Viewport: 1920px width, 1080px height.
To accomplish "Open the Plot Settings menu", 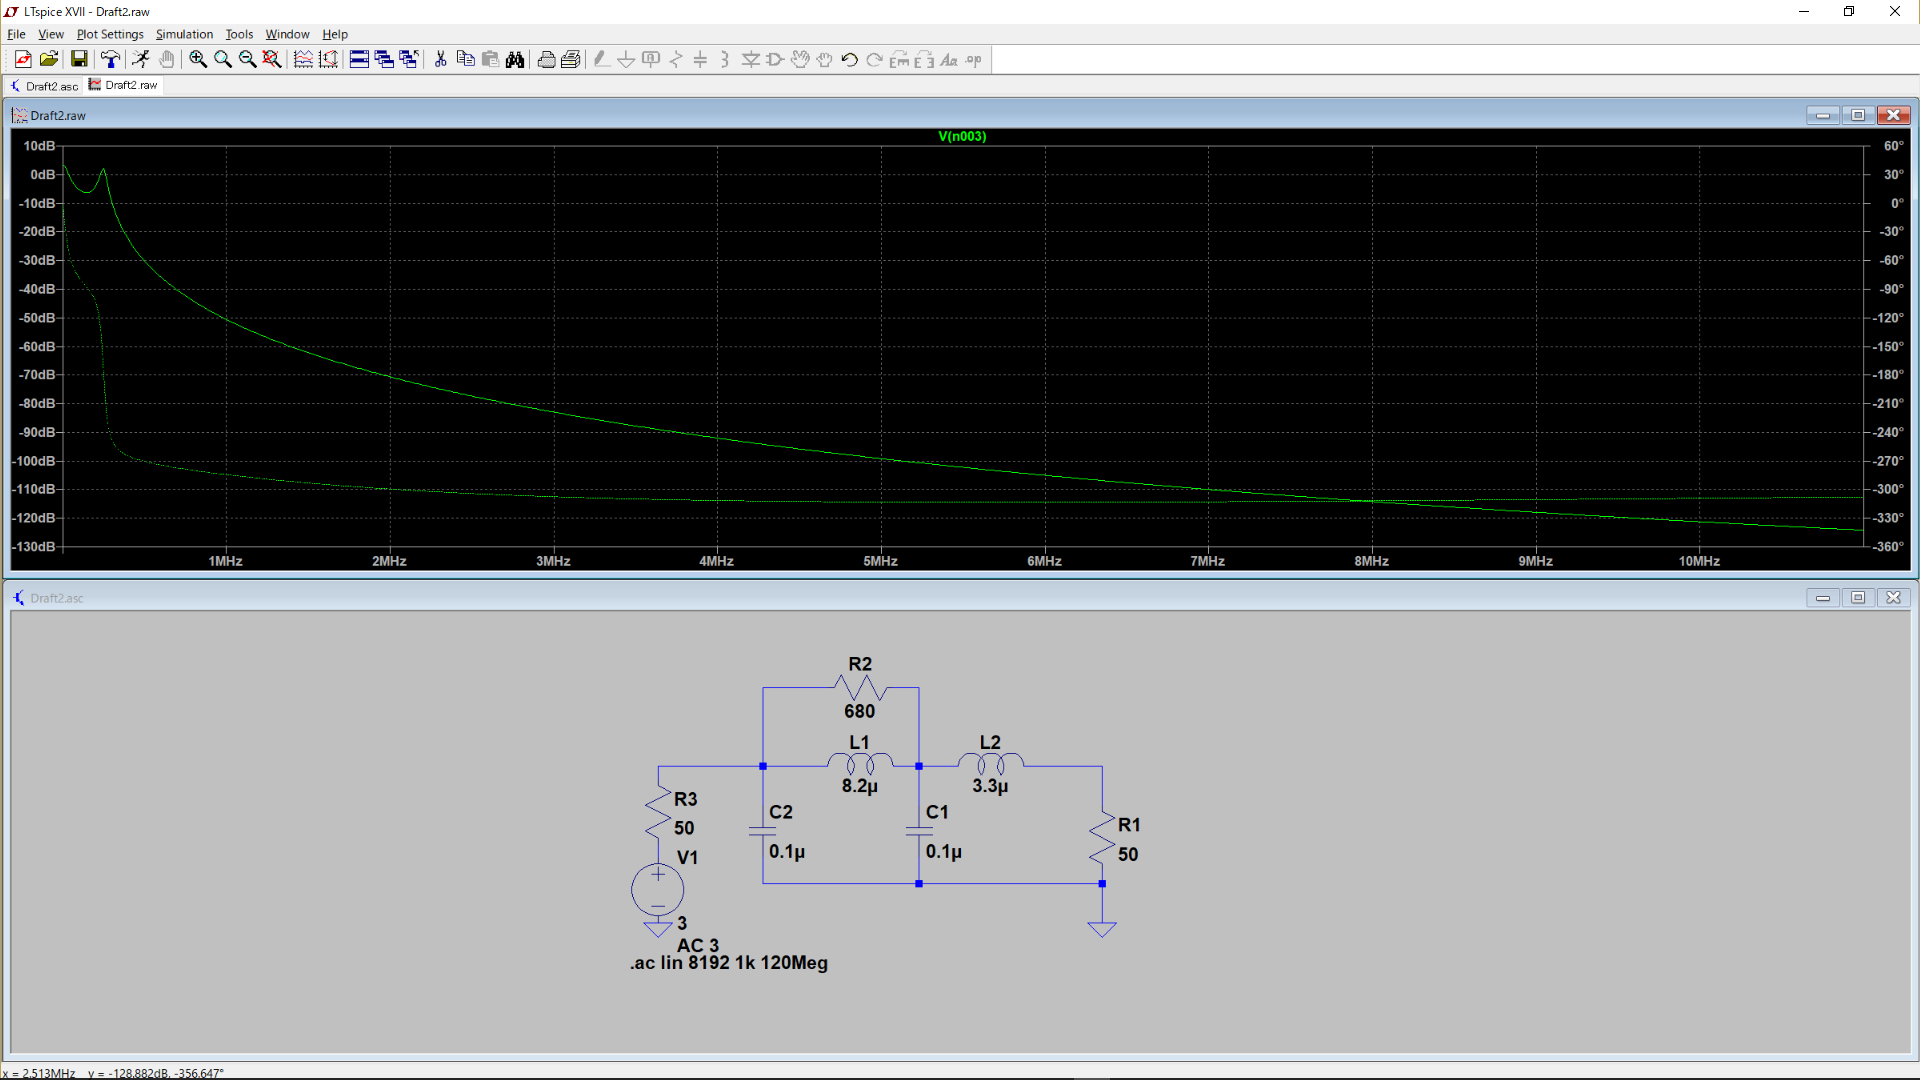I will [110, 34].
